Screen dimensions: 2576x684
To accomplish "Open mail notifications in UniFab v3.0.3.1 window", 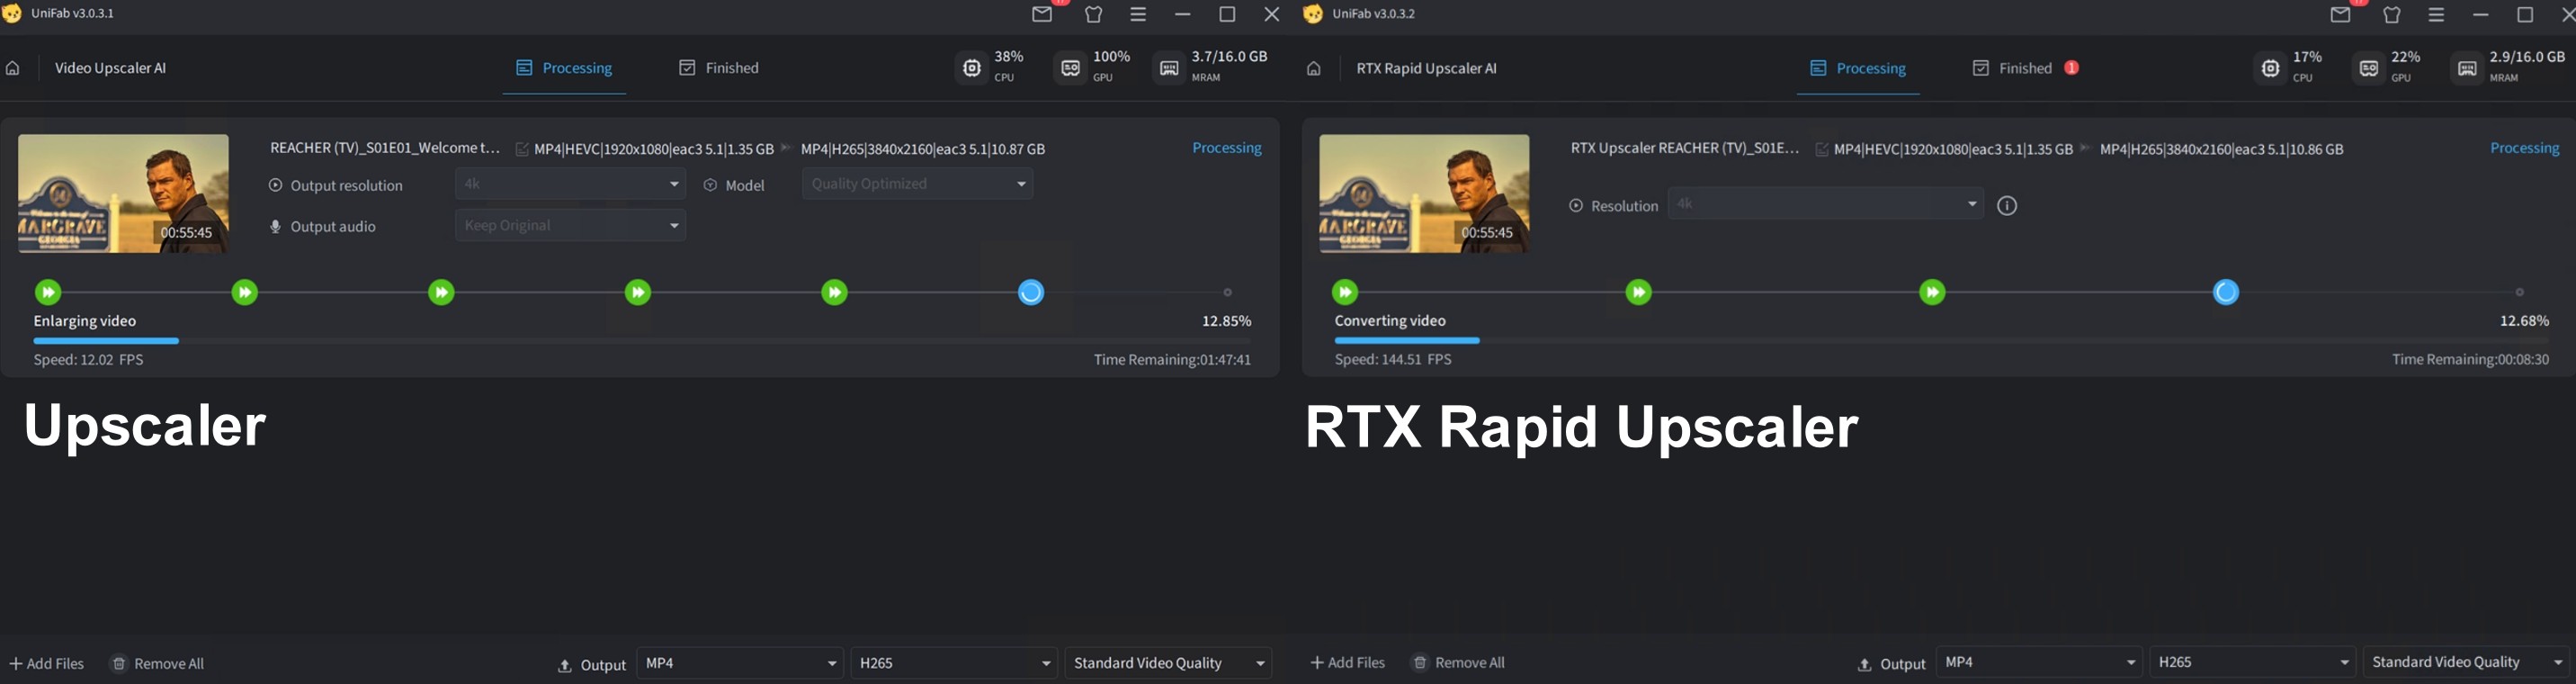I will point(1042,14).
